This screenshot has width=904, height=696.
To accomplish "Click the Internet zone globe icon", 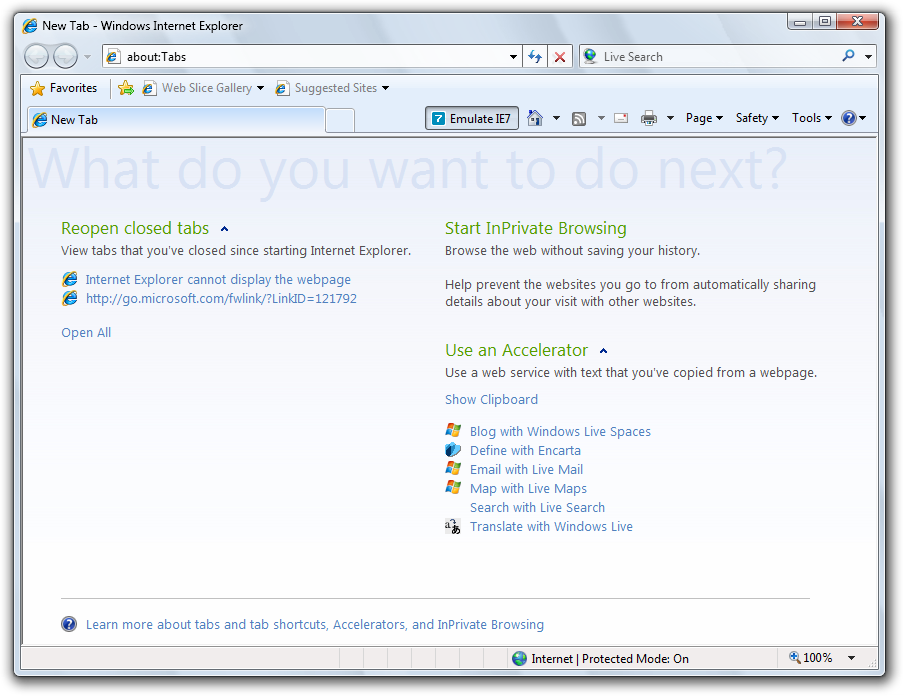I will pyautogui.click(x=519, y=659).
